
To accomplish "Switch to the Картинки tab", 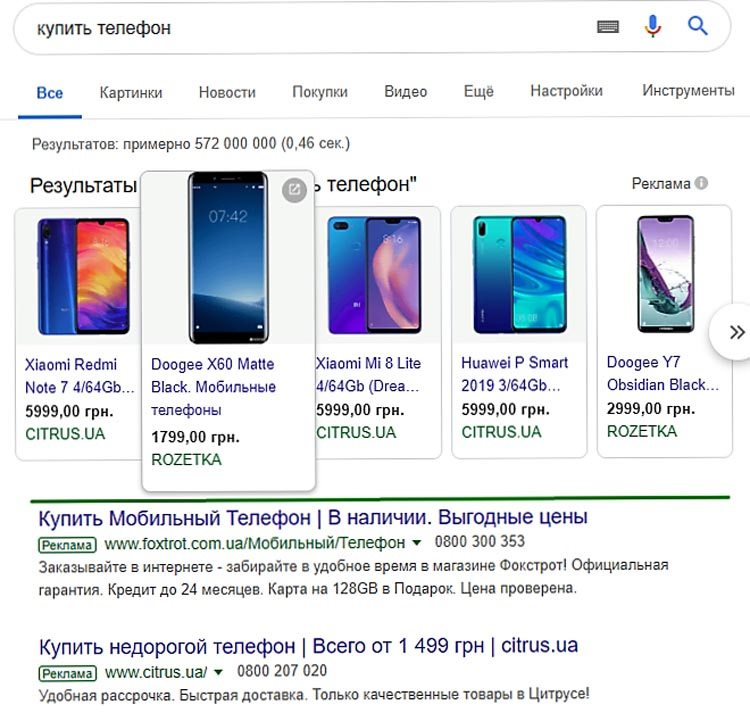I will 131,92.
